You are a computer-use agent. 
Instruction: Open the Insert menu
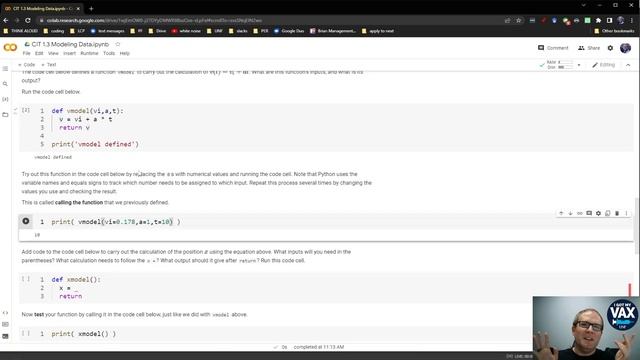(x=69, y=53)
